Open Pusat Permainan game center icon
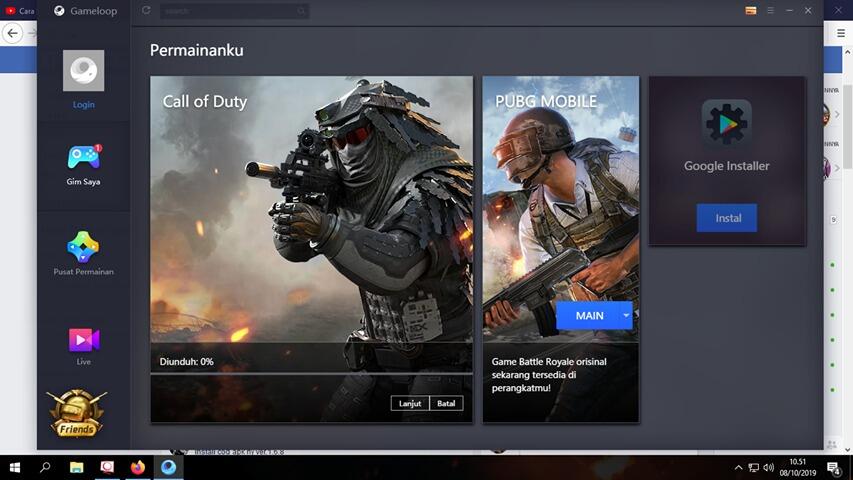The height and width of the screenshot is (480, 853). click(x=83, y=247)
